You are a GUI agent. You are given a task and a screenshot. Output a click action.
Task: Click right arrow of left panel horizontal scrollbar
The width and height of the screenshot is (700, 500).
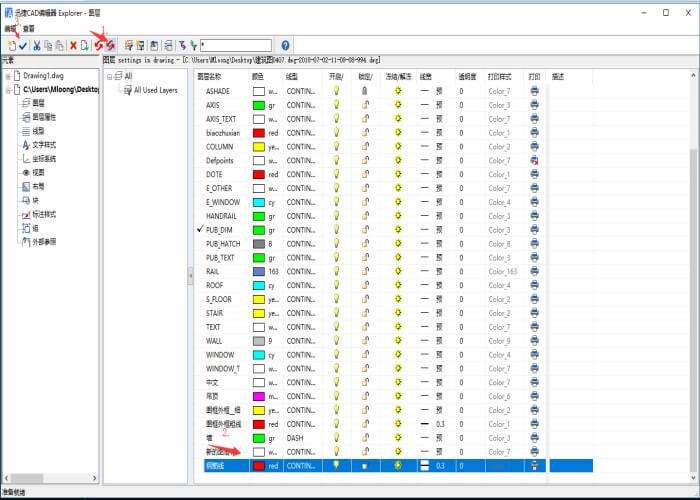(x=94, y=478)
